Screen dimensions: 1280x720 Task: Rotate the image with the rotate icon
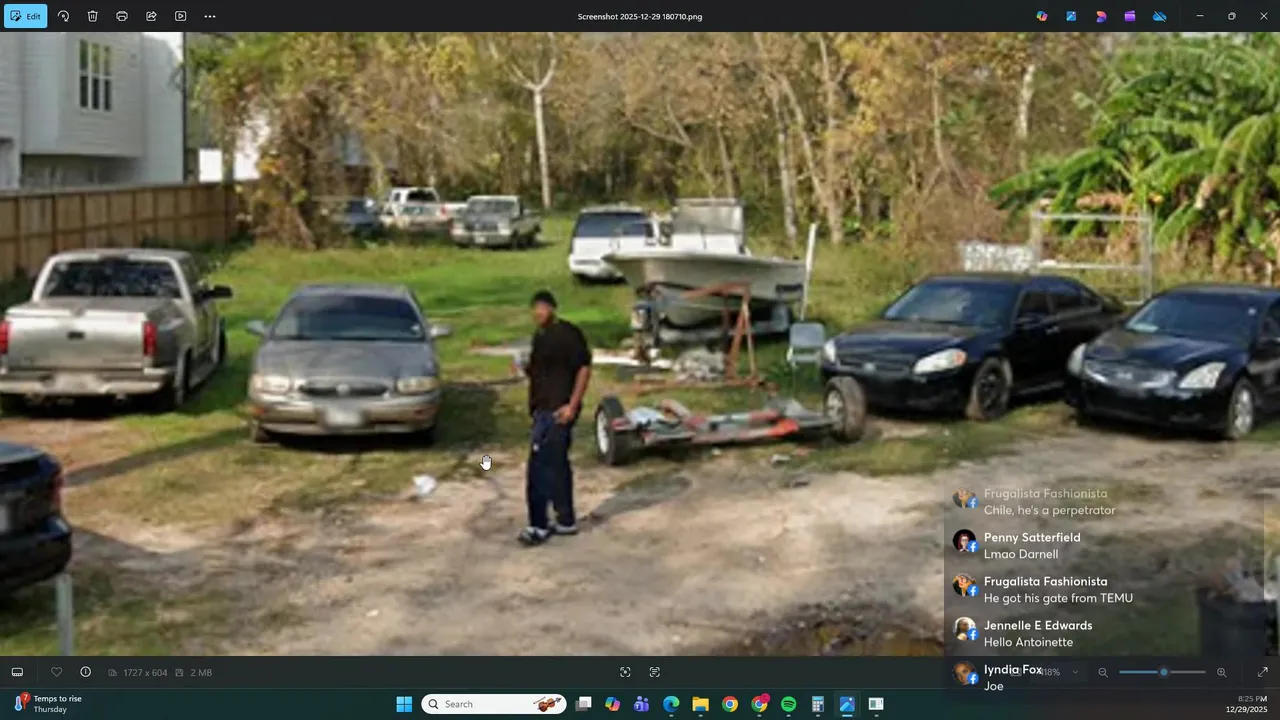(63, 16)
